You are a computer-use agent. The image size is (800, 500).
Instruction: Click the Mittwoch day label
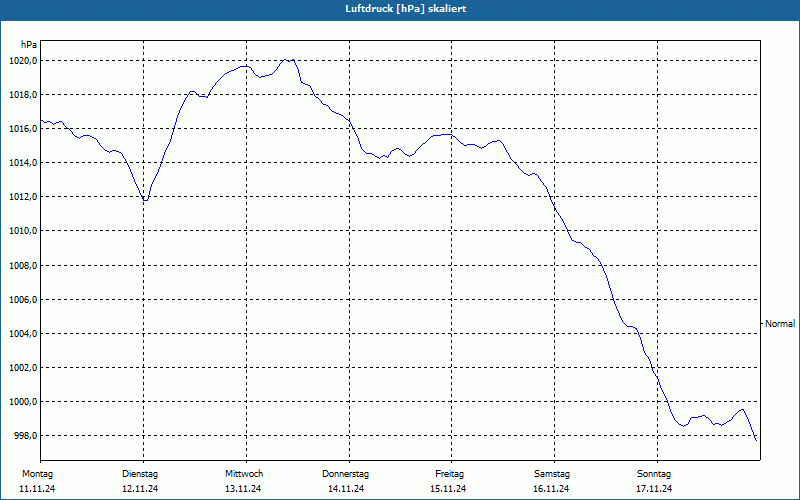tap(244, 474)
